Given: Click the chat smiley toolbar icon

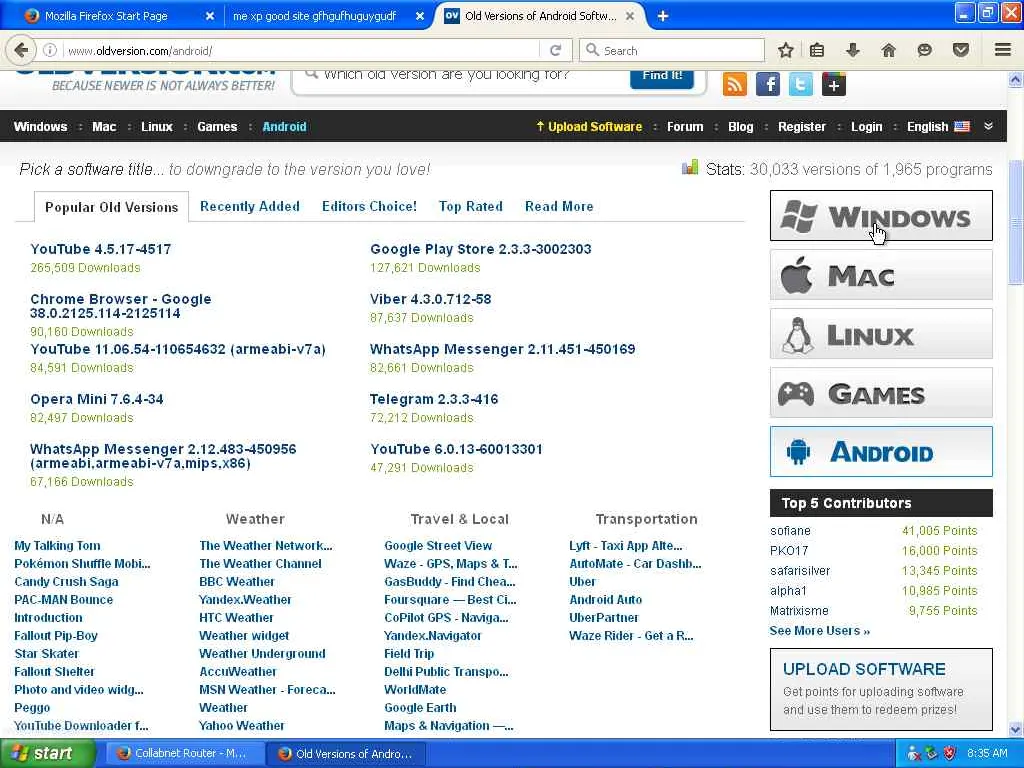Looking at the screenshot, I should [x=924, y=50].
